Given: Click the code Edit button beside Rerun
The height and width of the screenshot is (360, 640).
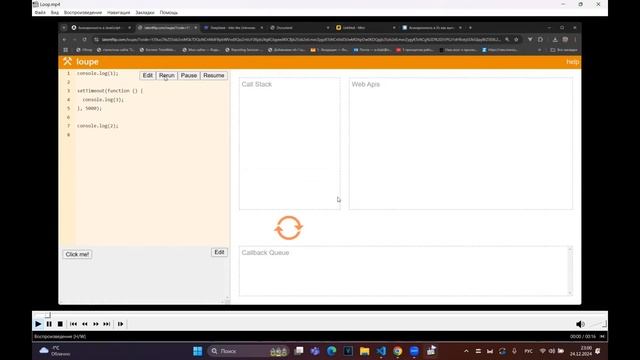Looking at the screenshot, I should tap(147, 76).
